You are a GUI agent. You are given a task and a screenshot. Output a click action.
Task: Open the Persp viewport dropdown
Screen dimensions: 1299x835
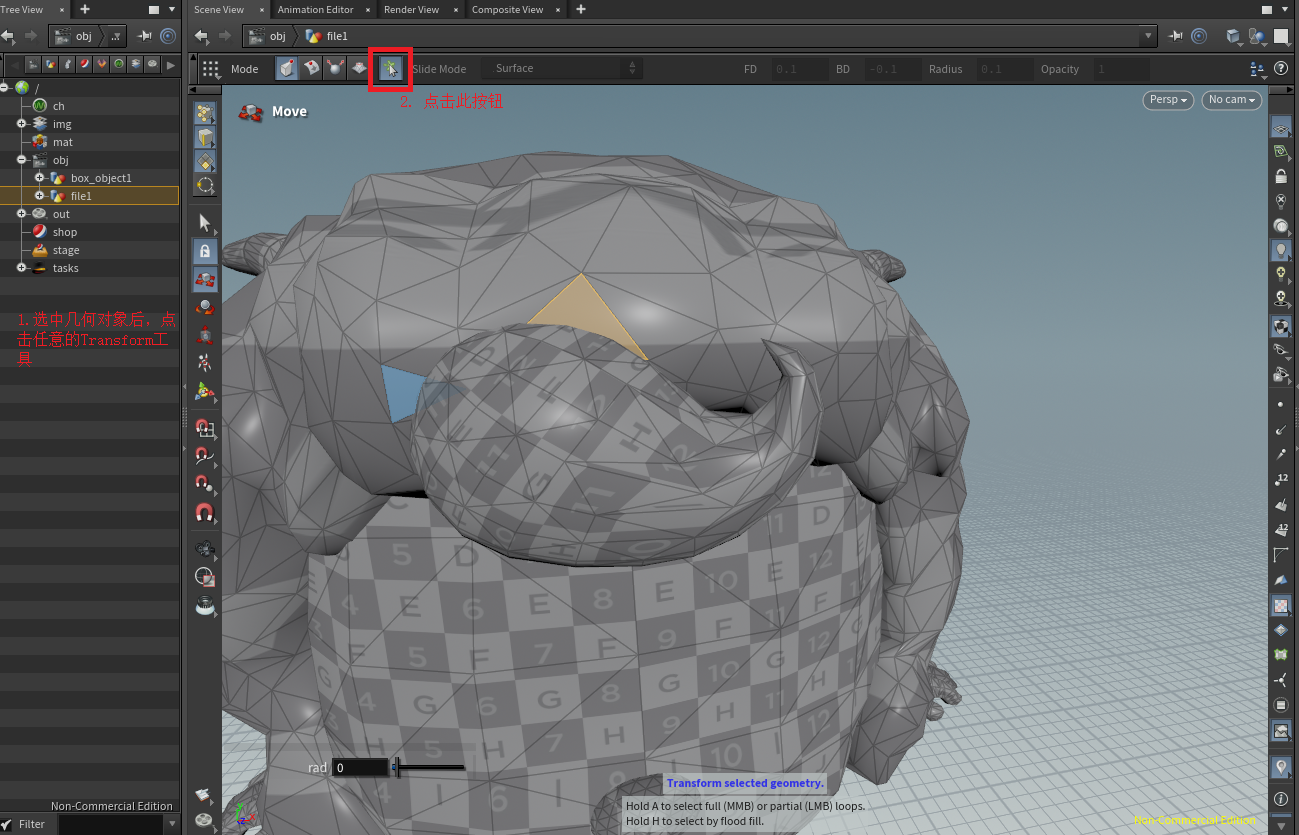click(x=1169, y=100)
